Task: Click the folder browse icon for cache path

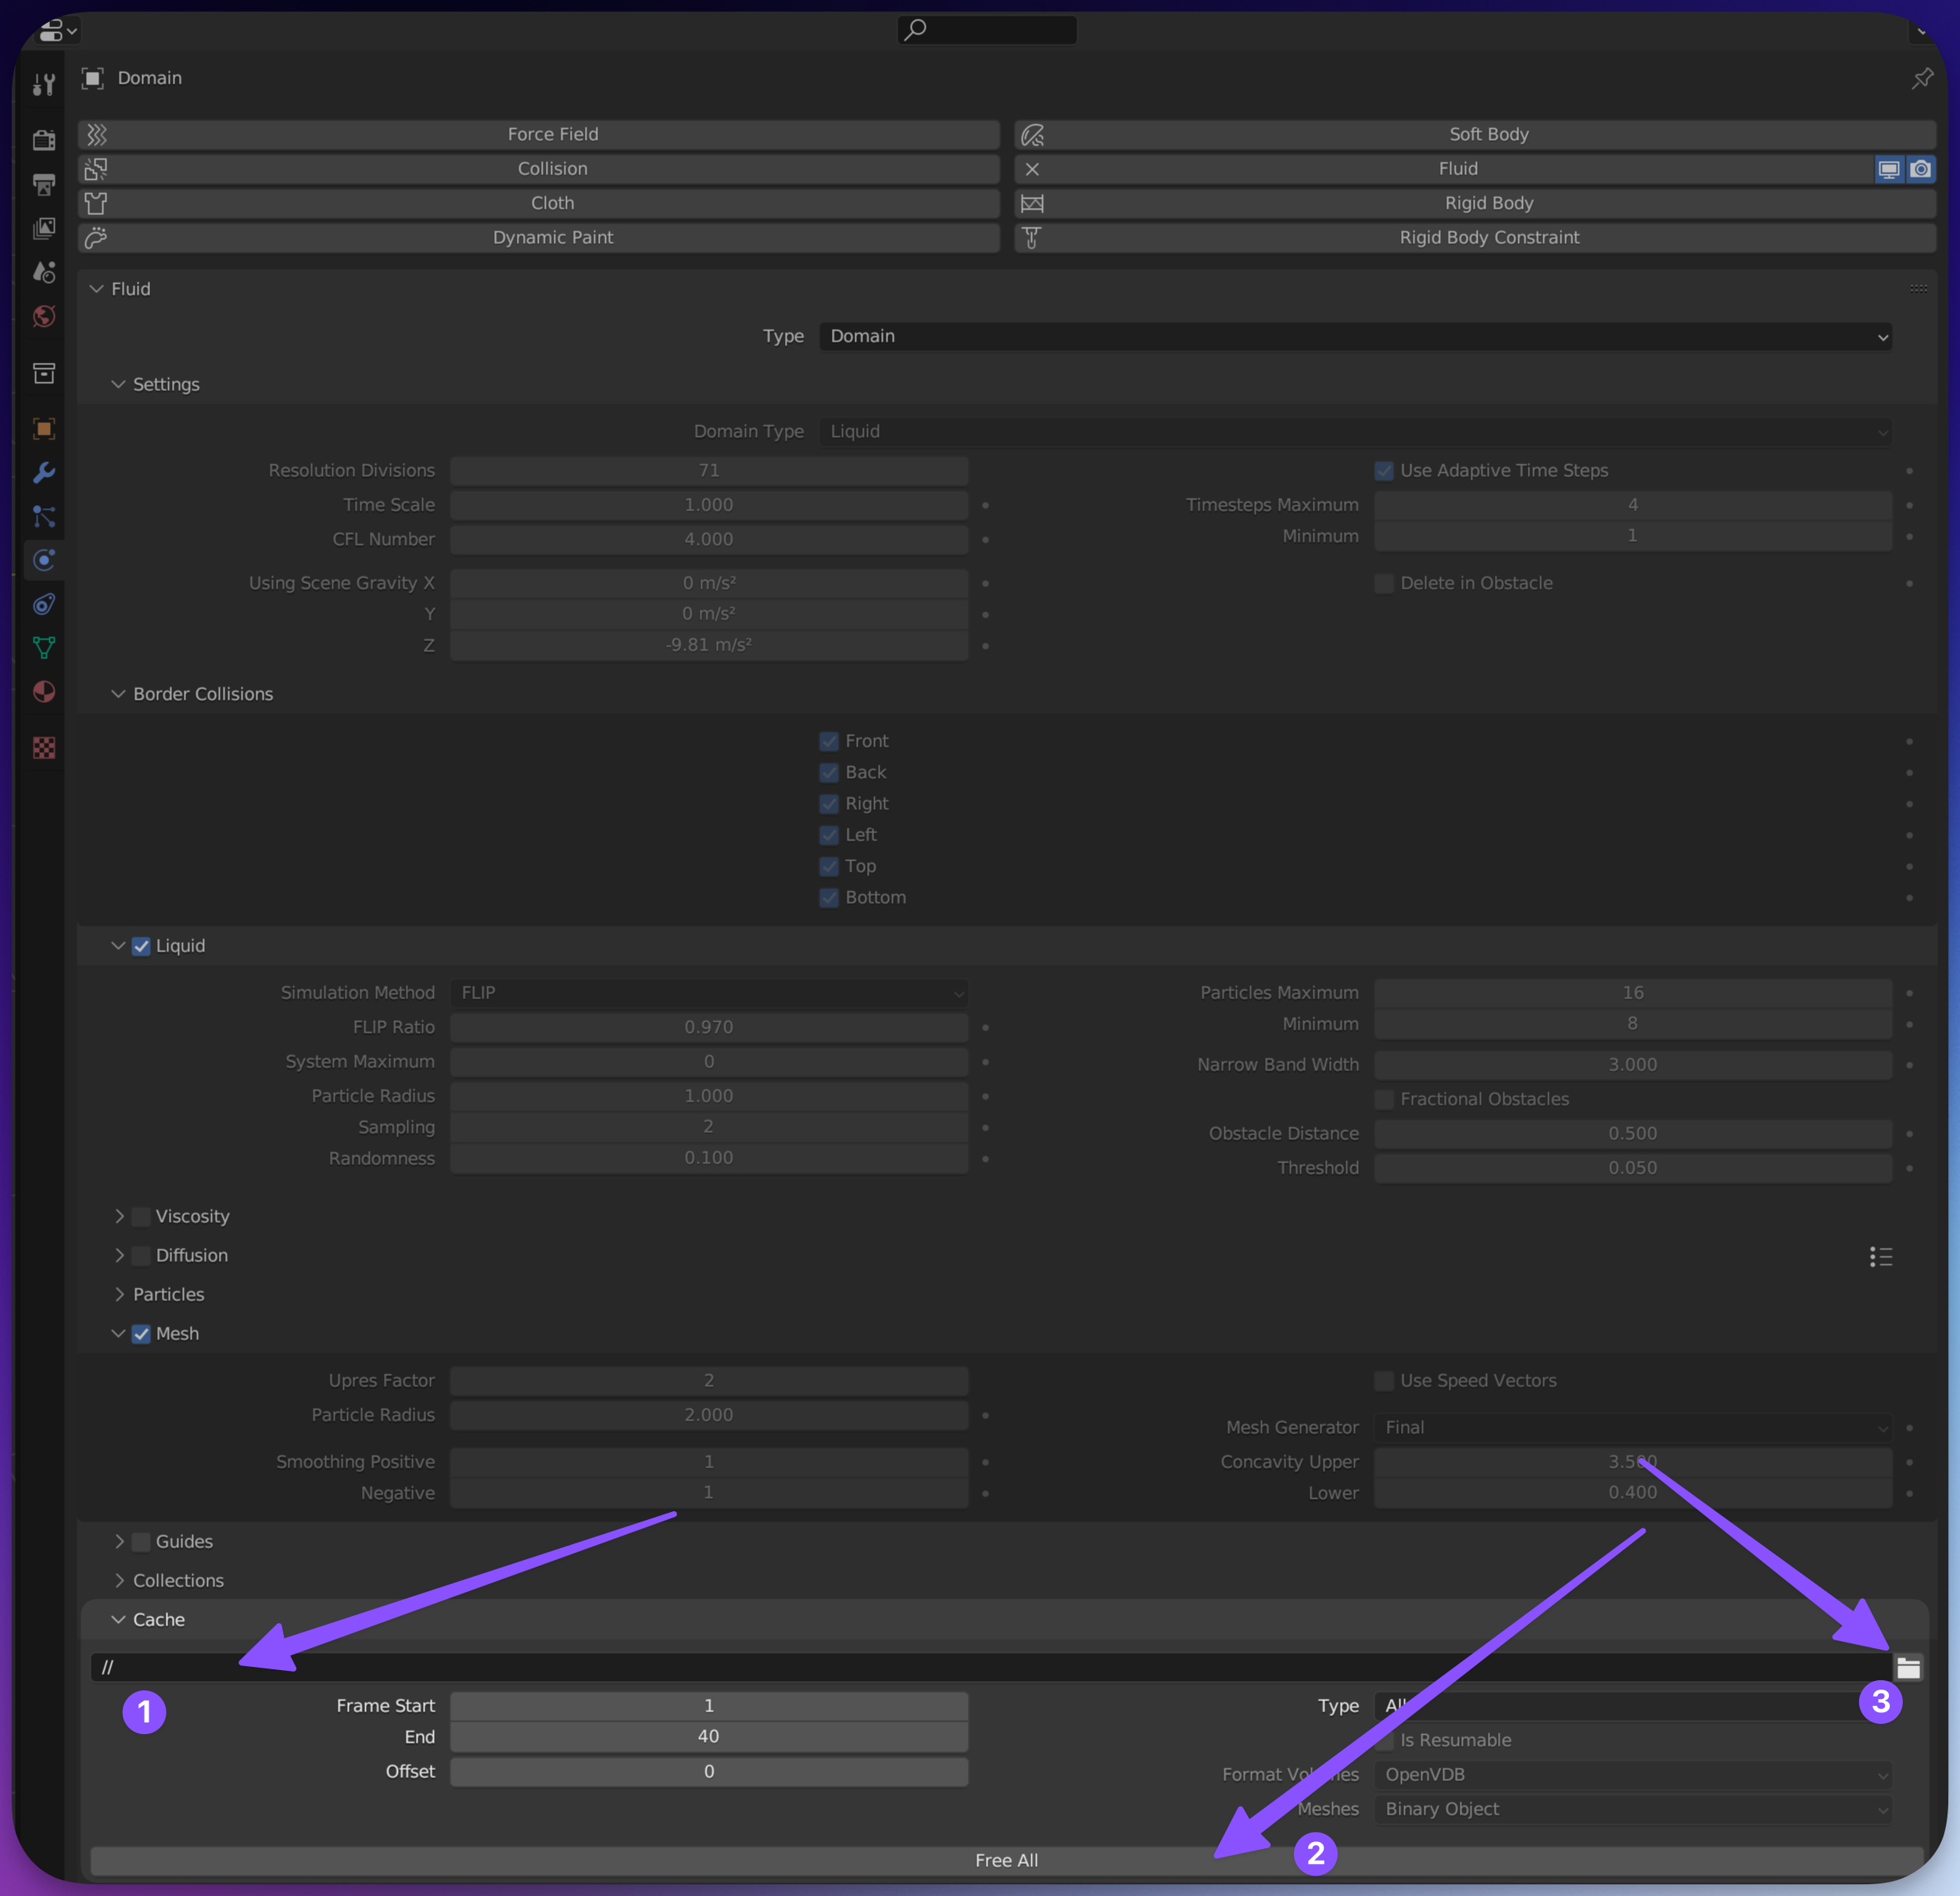Action: (x=1908, y=1667)
